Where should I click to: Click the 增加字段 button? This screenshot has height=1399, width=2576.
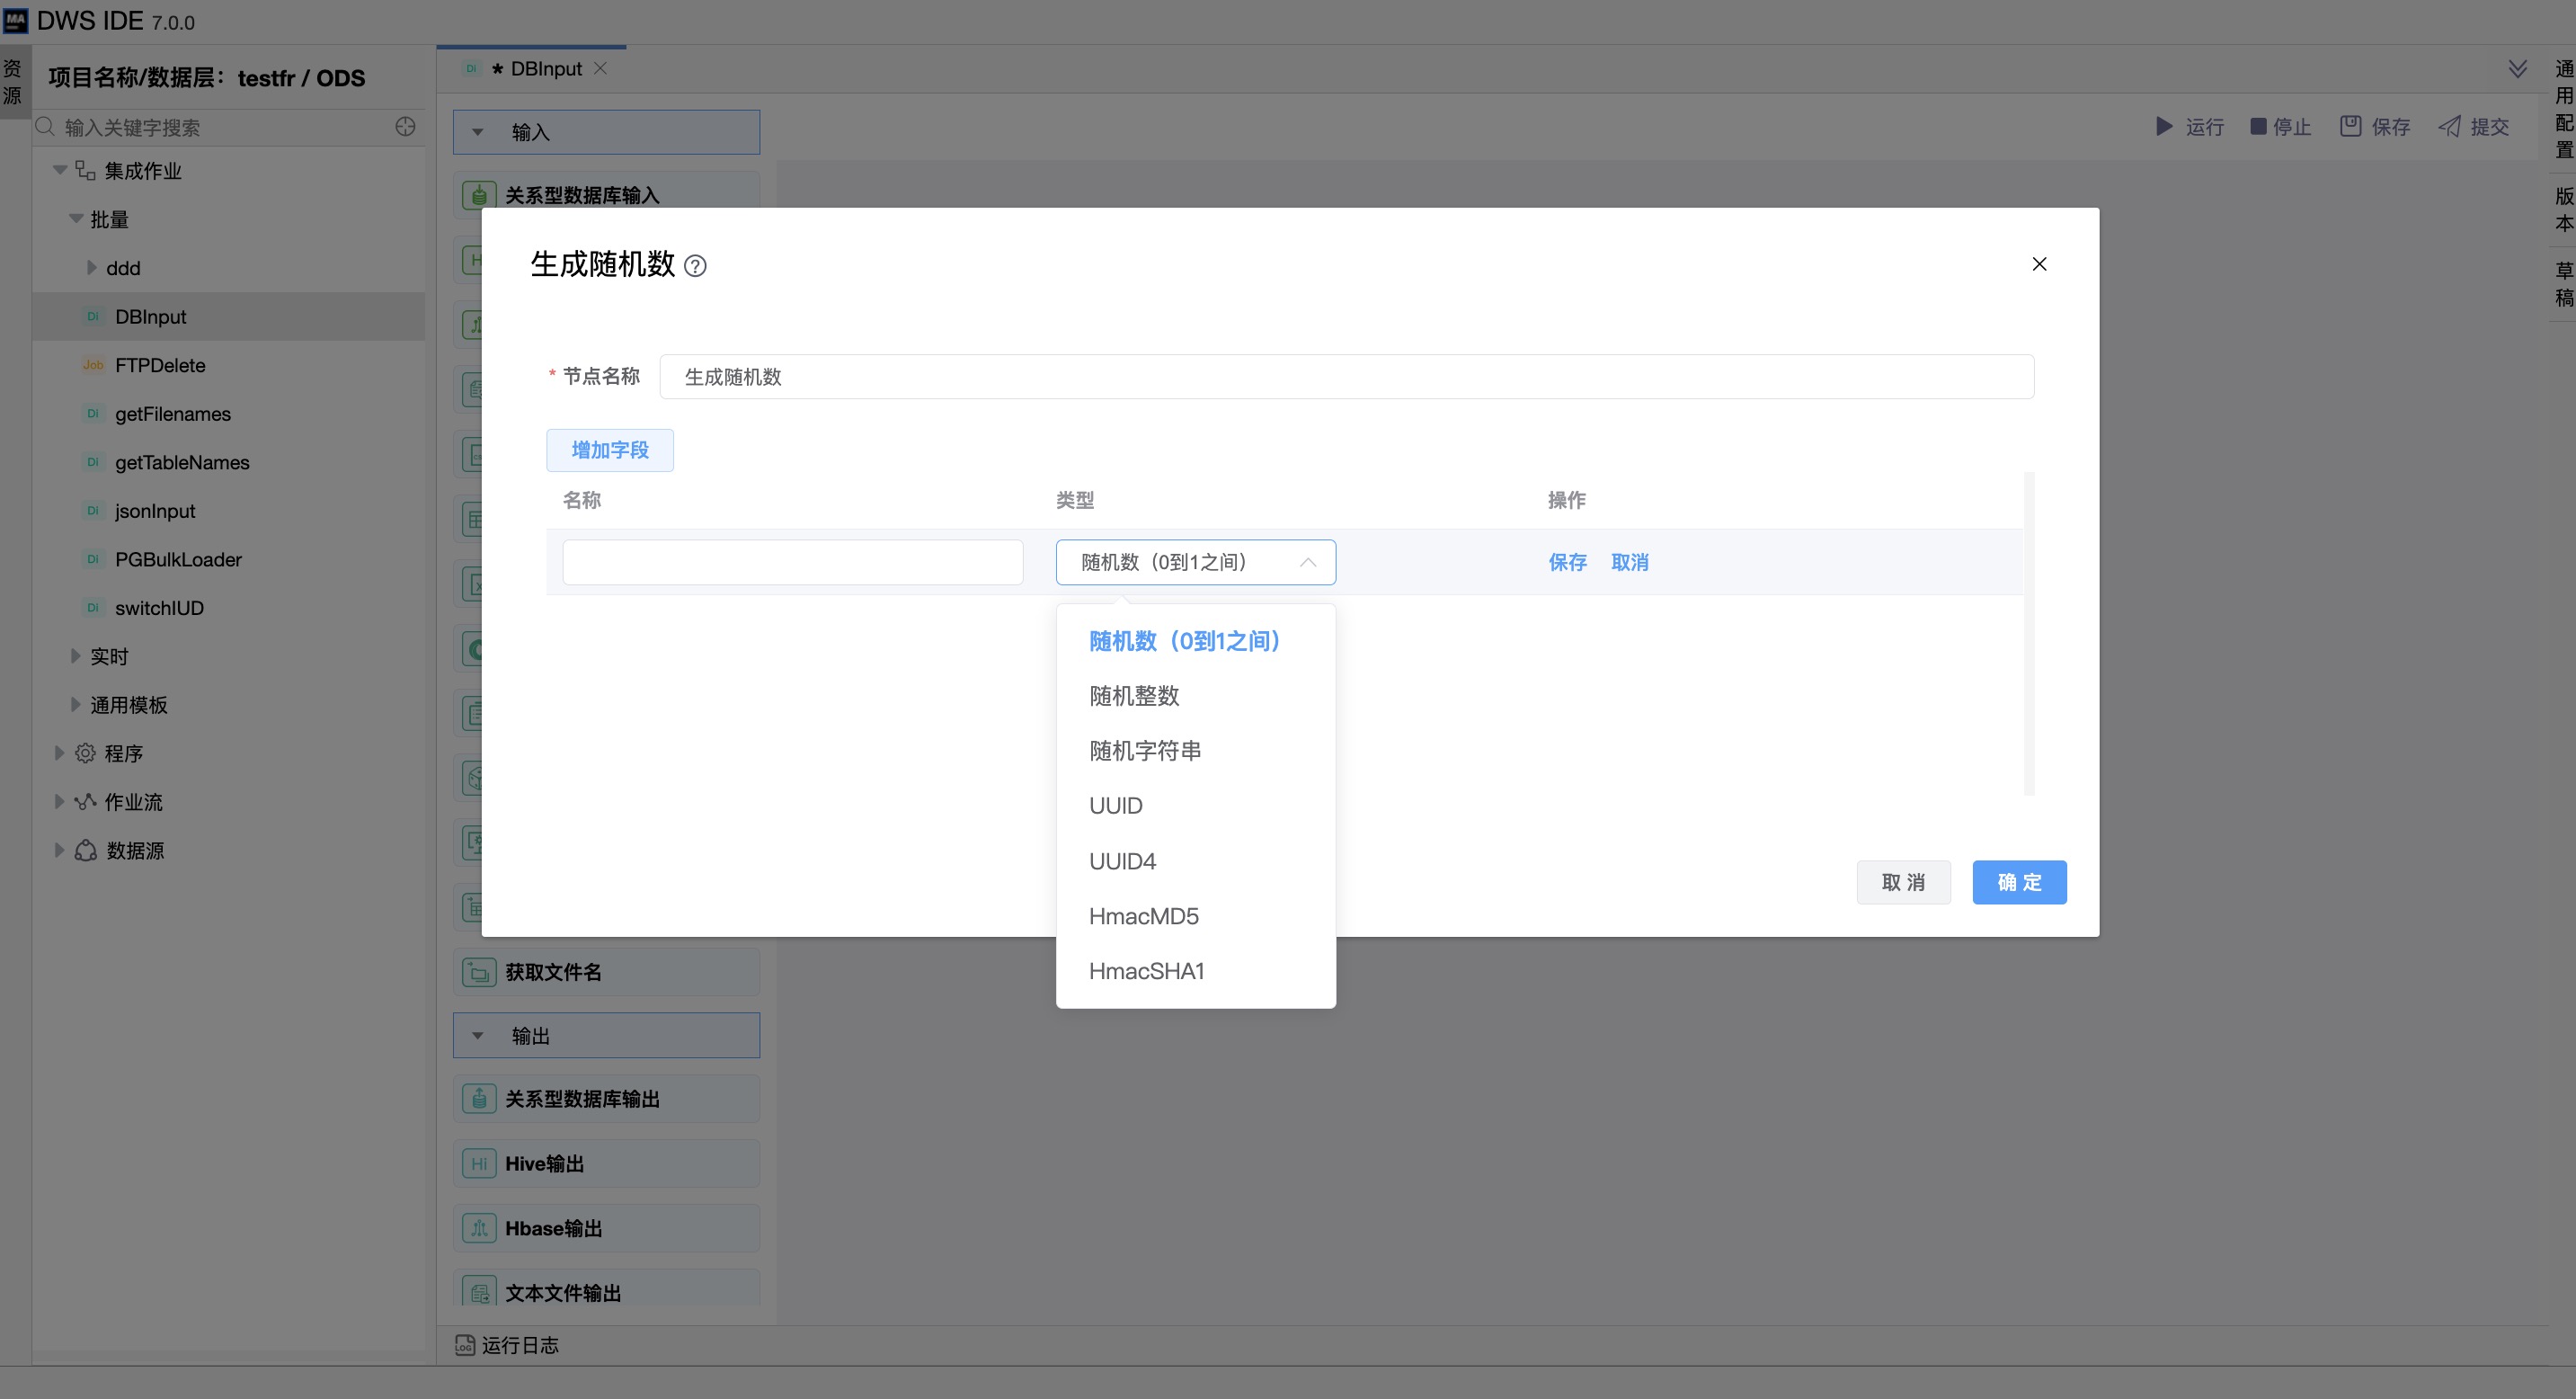[x=609, y=450]
